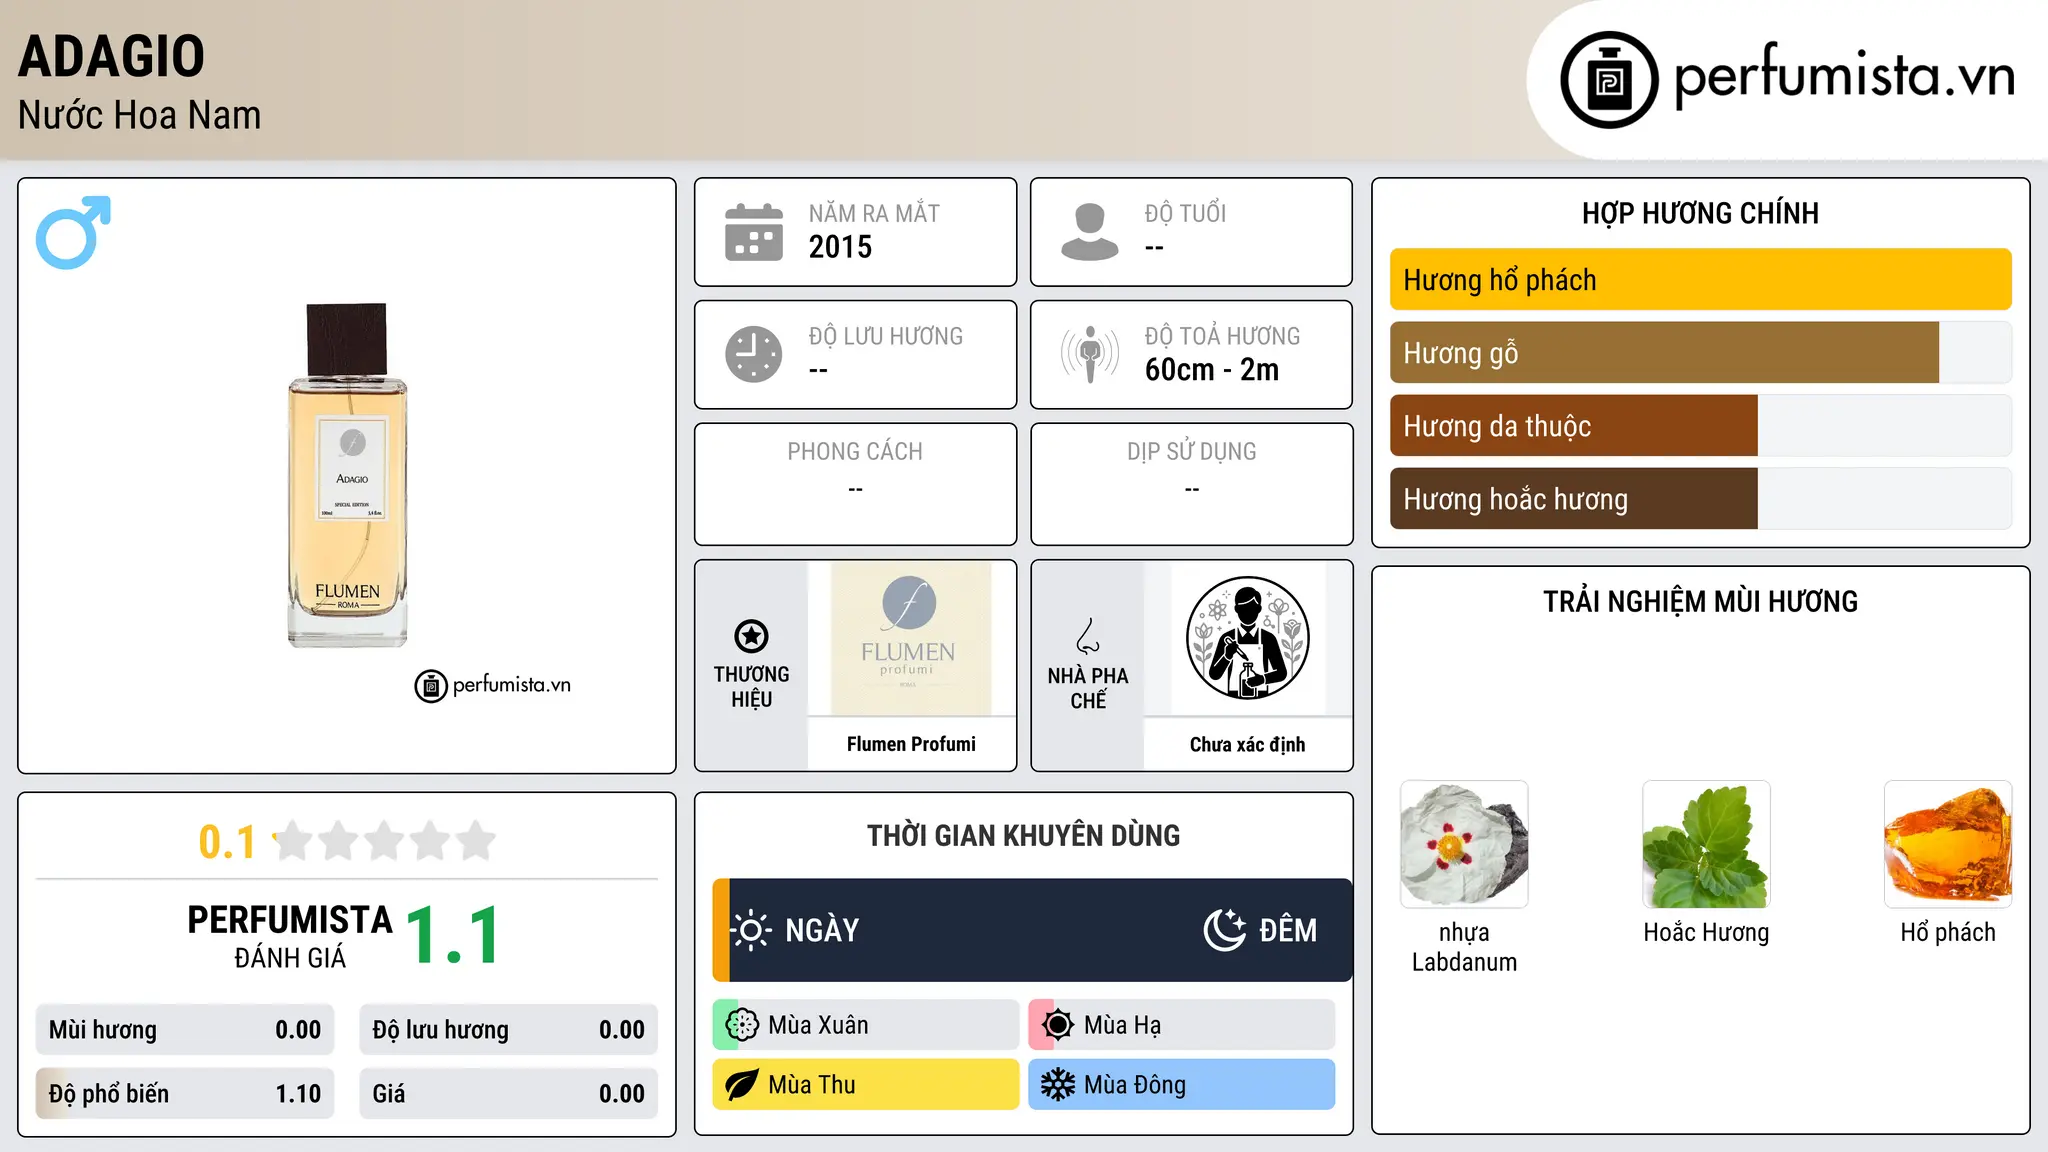Click the Nước Hoa Nam subtitle
This screenshot has height=1152, width=2048.
(140, 115)
